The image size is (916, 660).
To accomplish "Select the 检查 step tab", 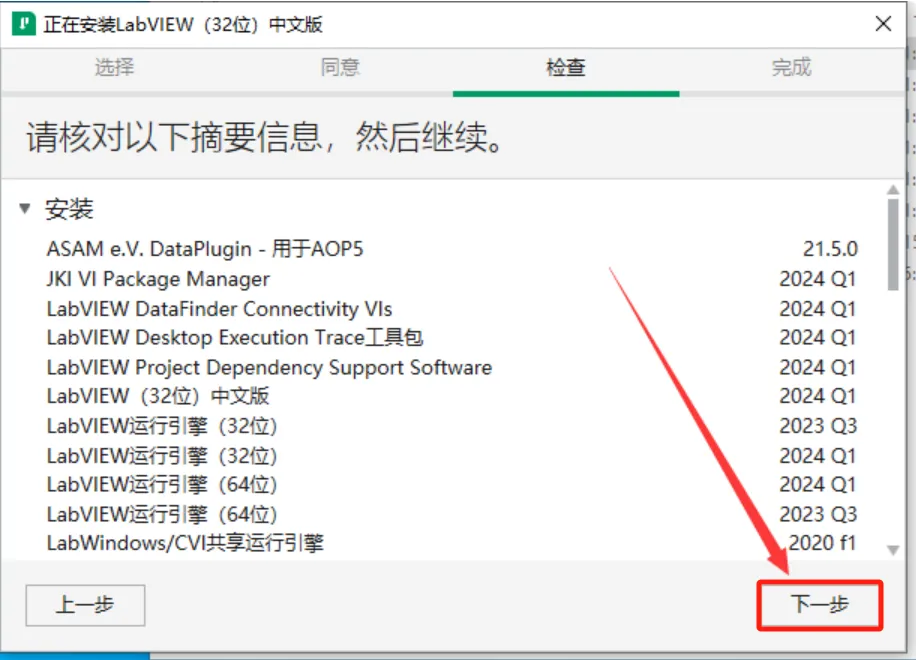I will [565, 67].
